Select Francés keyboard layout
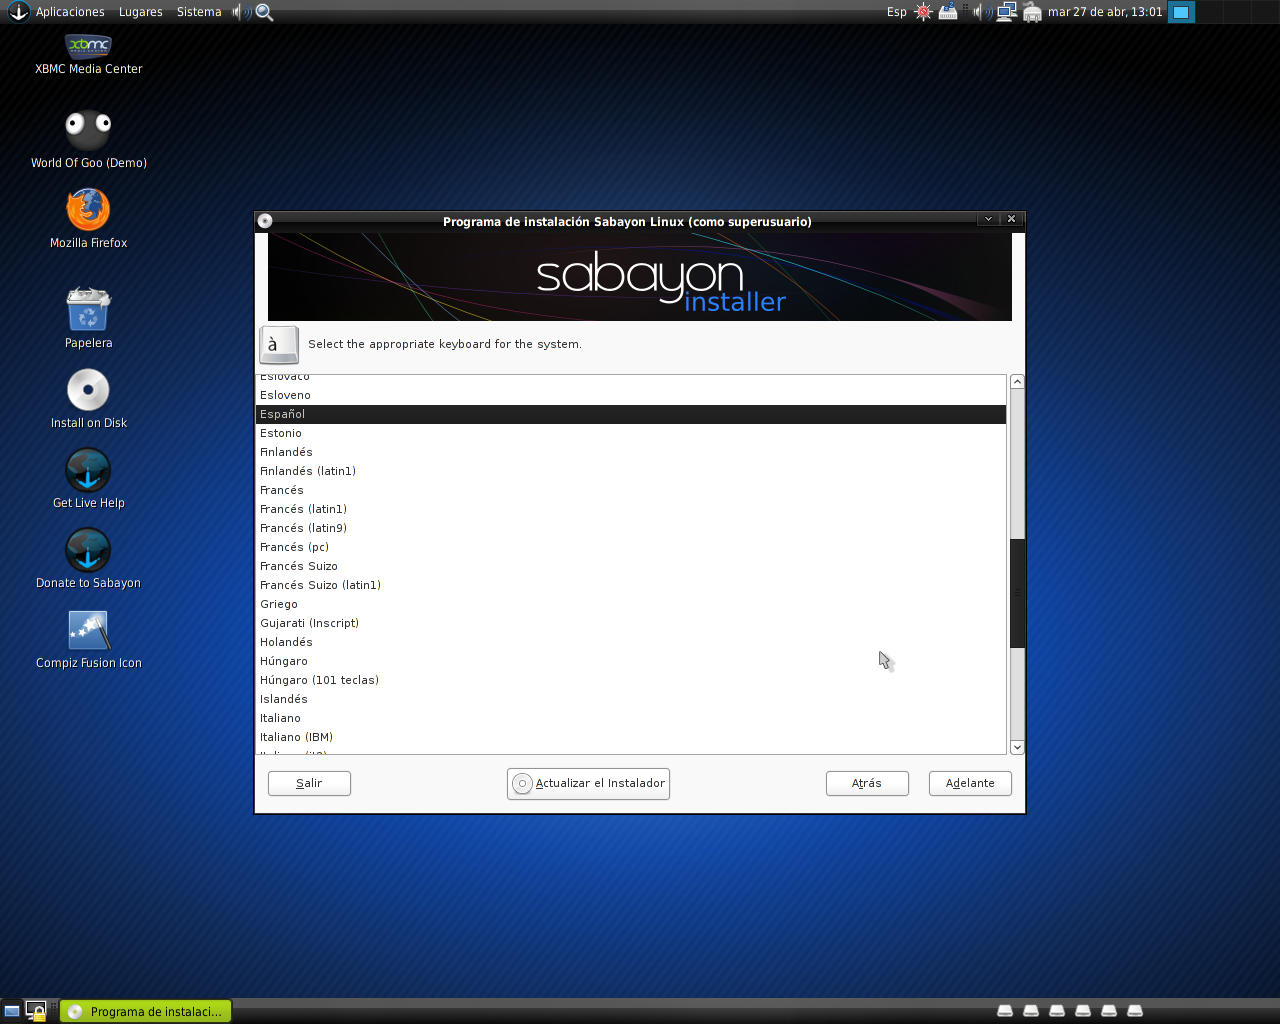 [631, 490]
